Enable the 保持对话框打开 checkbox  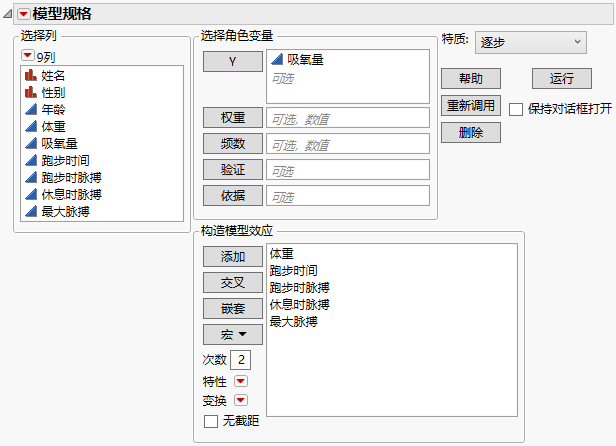tap(515, 109)
